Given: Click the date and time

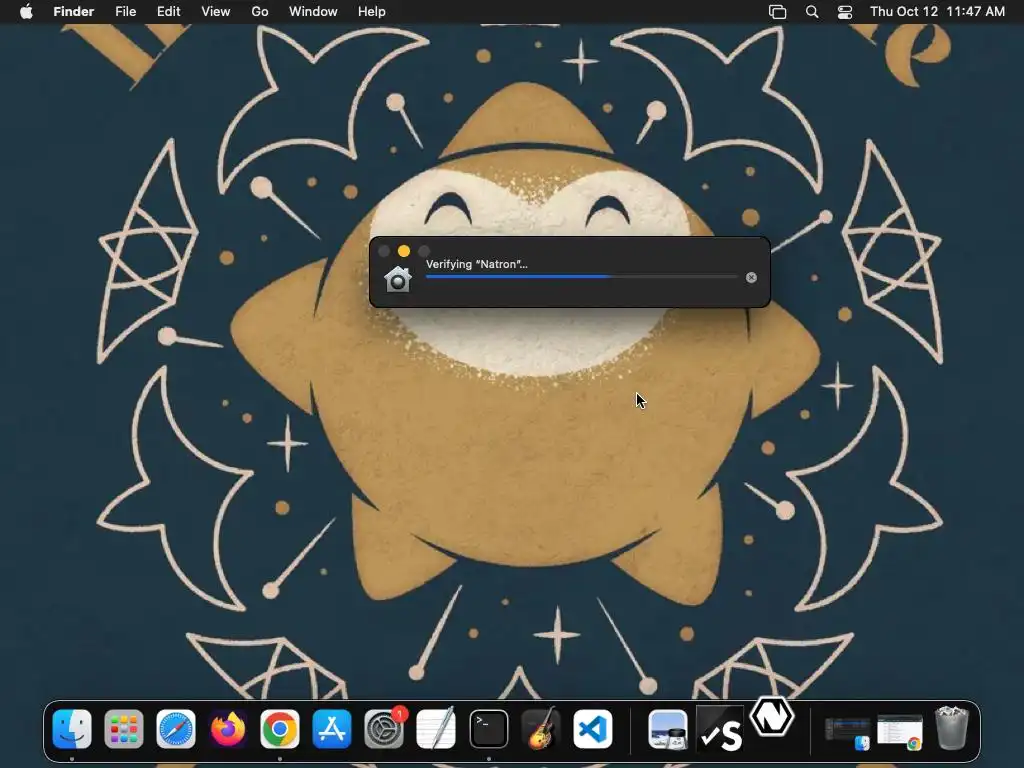Looking at the screenshot, I should point(937,12).
